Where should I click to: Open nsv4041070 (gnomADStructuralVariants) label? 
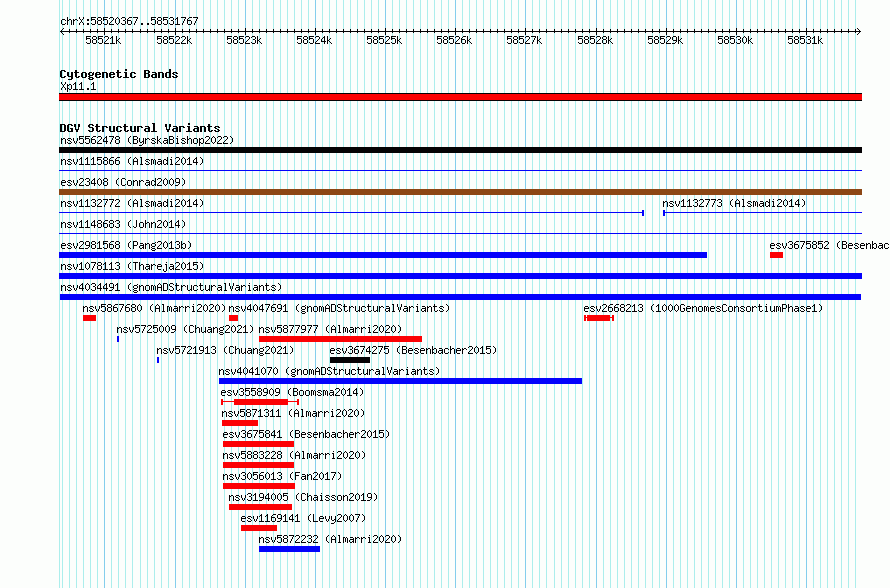329,371
